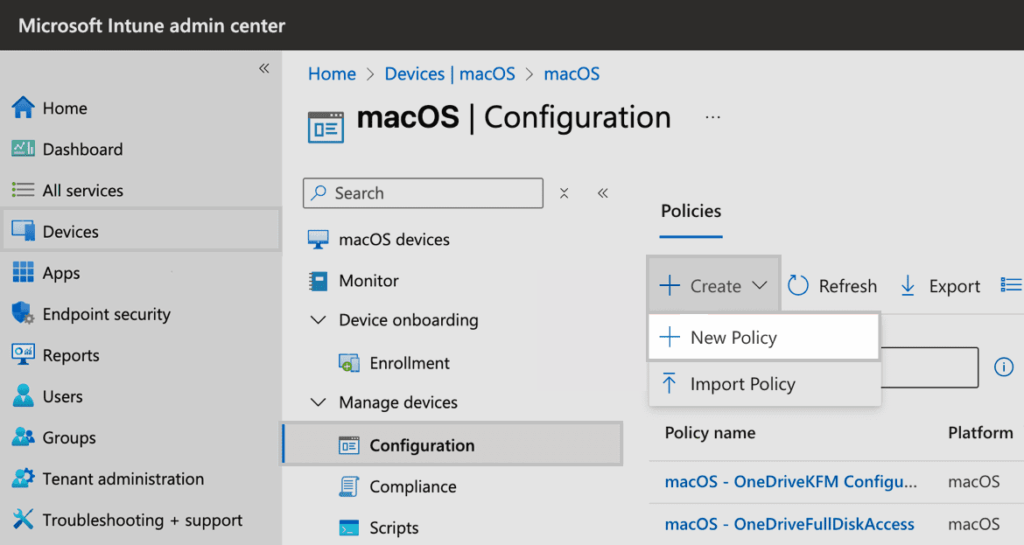Choose Import Policy from the menu
1024x545 pixels.
(x=742, y=384)
